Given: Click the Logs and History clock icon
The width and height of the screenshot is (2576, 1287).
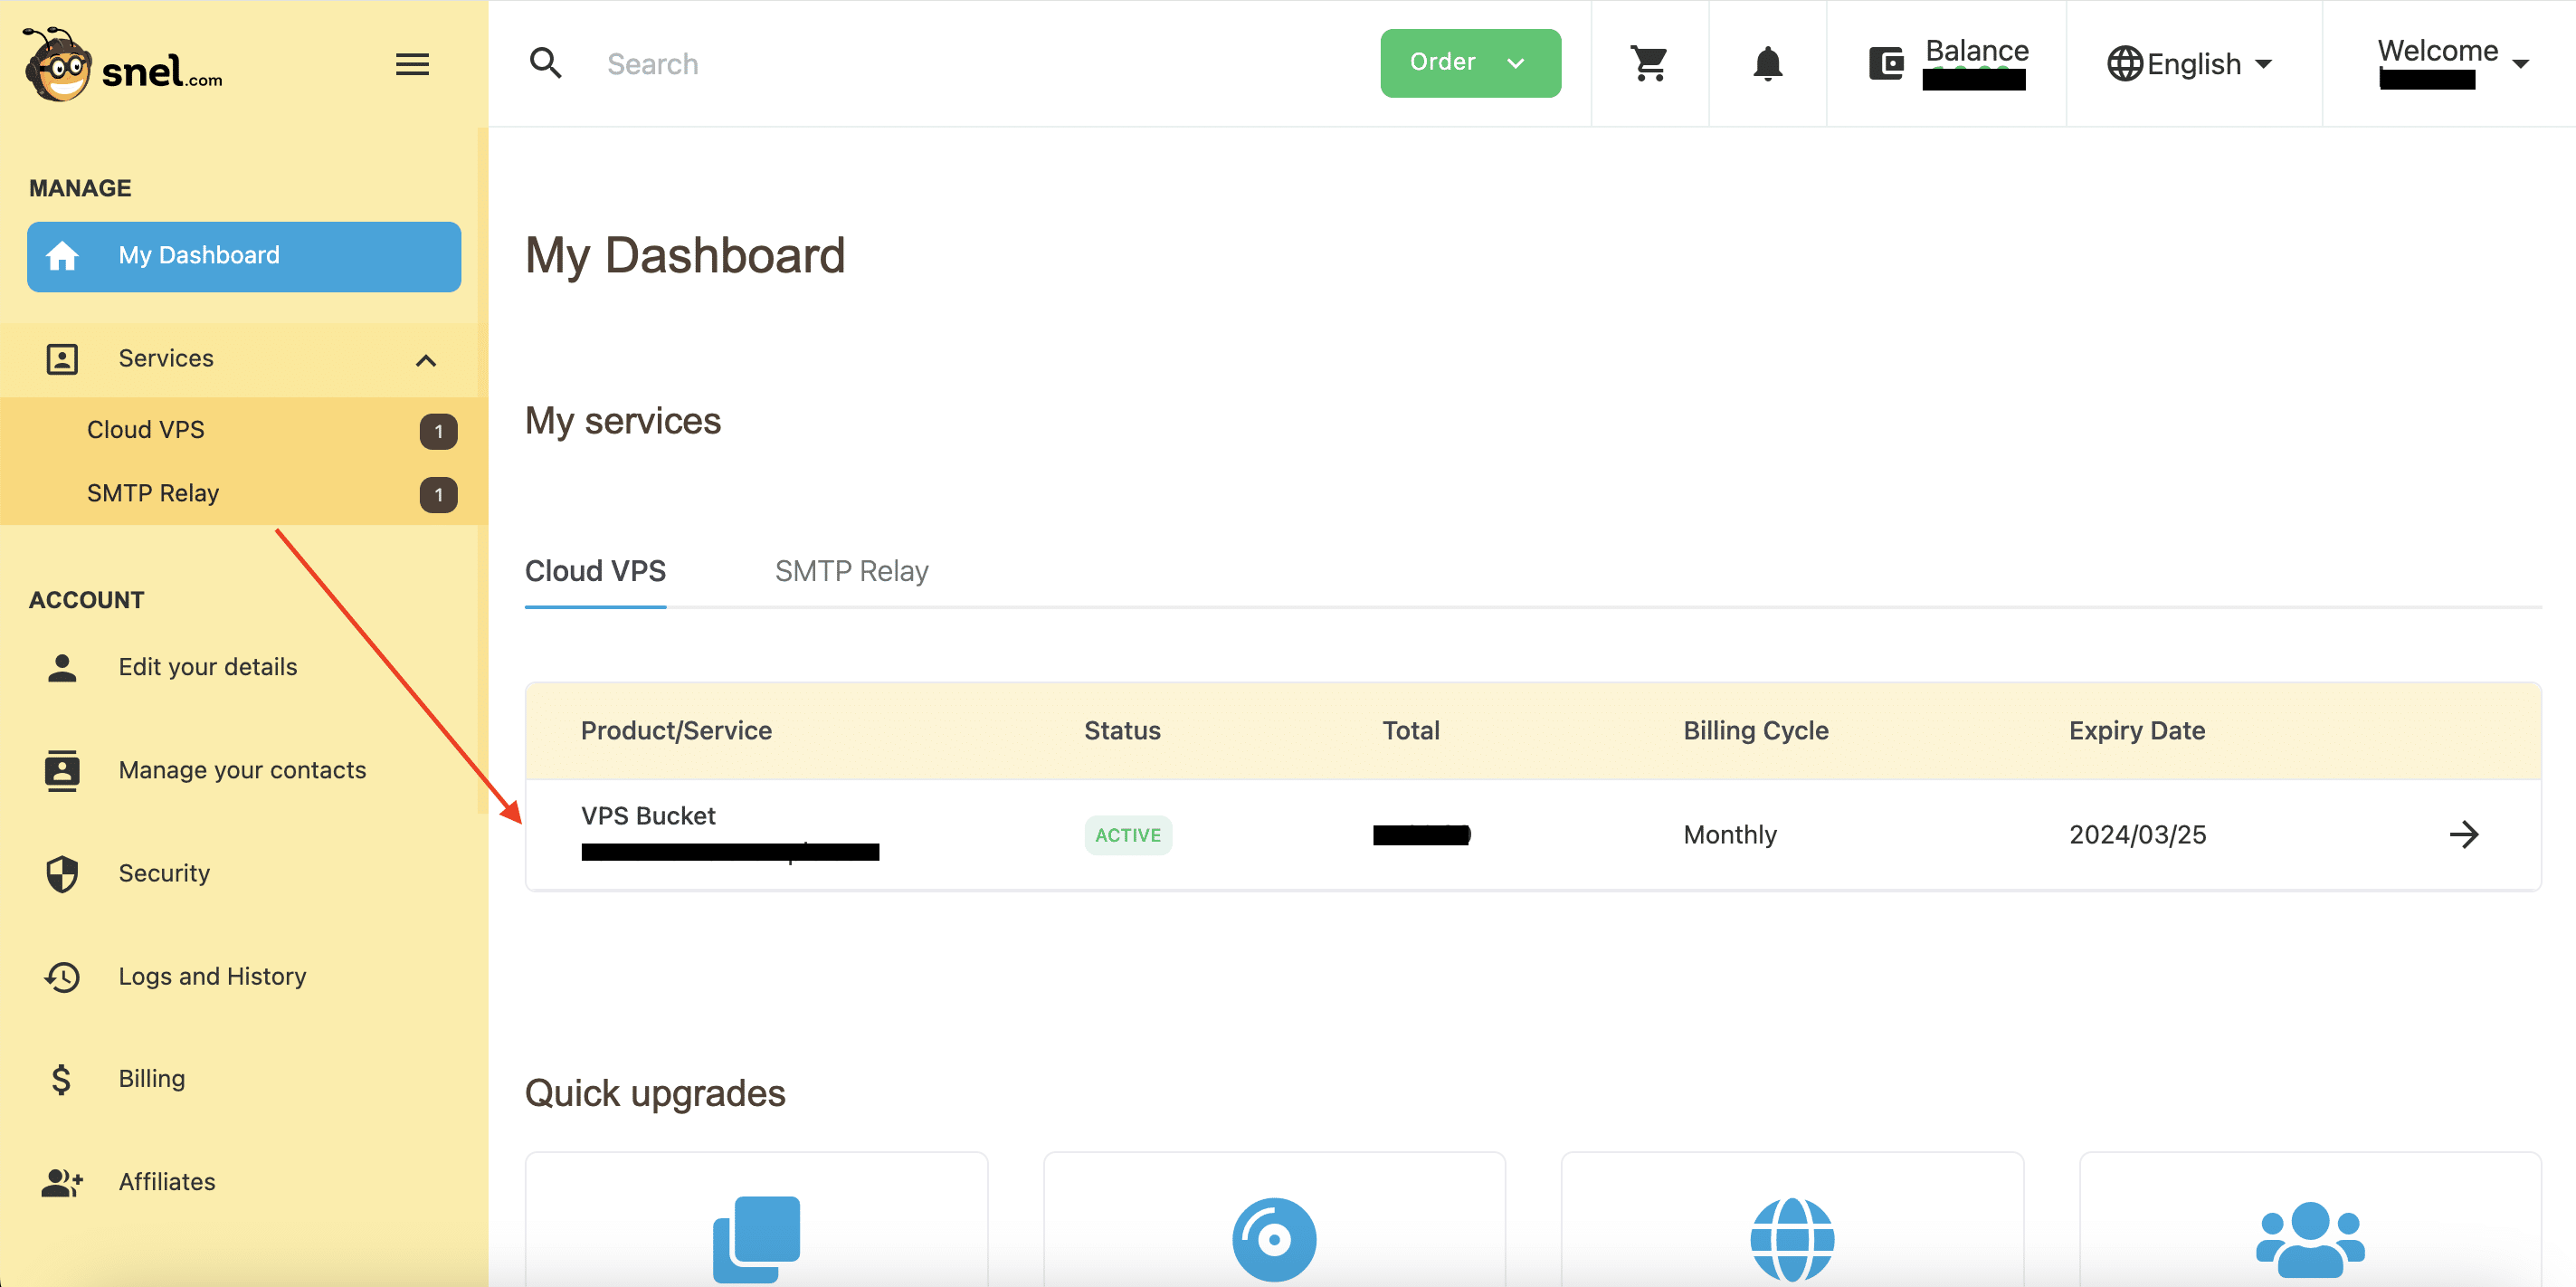Looking at the screenshot, I should coord(62,976).
